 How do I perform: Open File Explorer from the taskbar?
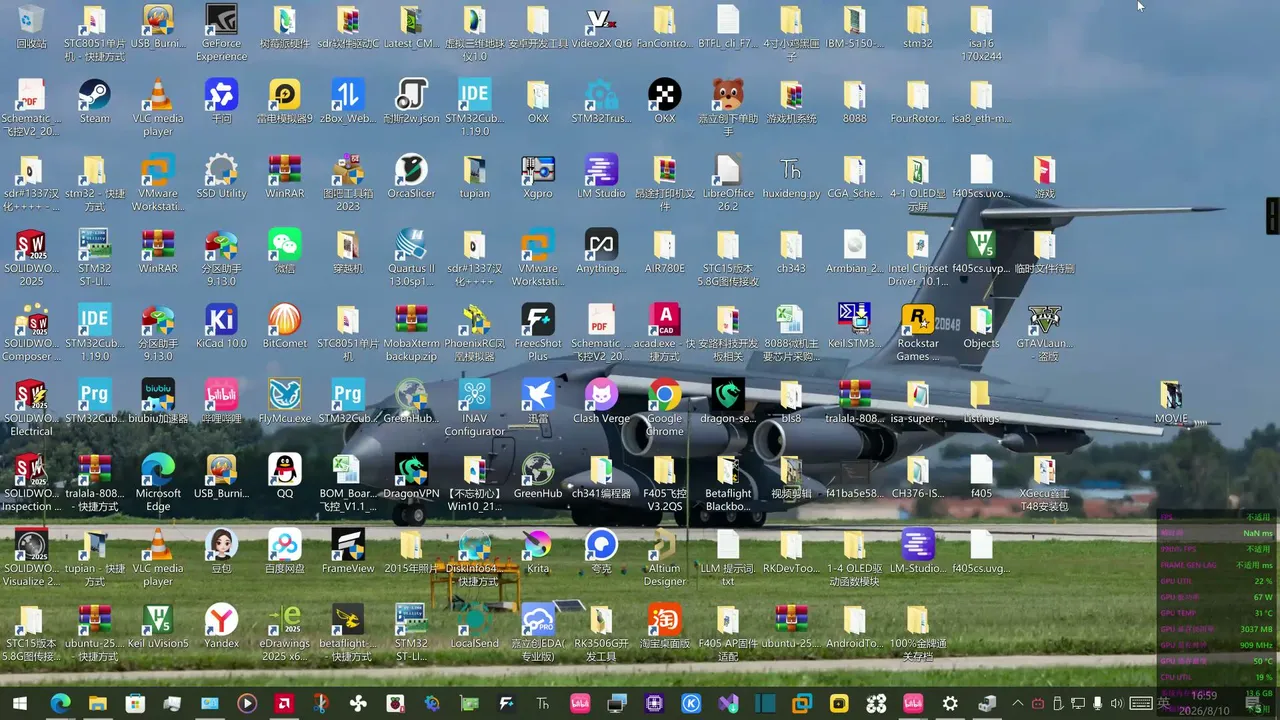(x=97, y=703)
